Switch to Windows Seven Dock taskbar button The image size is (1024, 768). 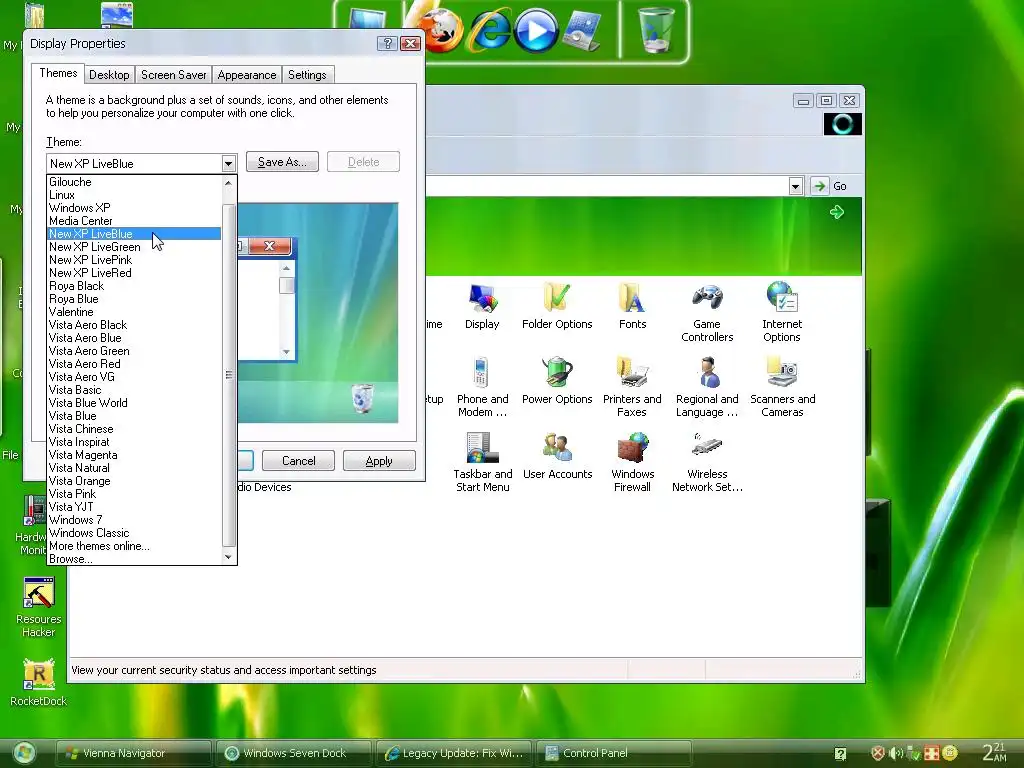293,753
